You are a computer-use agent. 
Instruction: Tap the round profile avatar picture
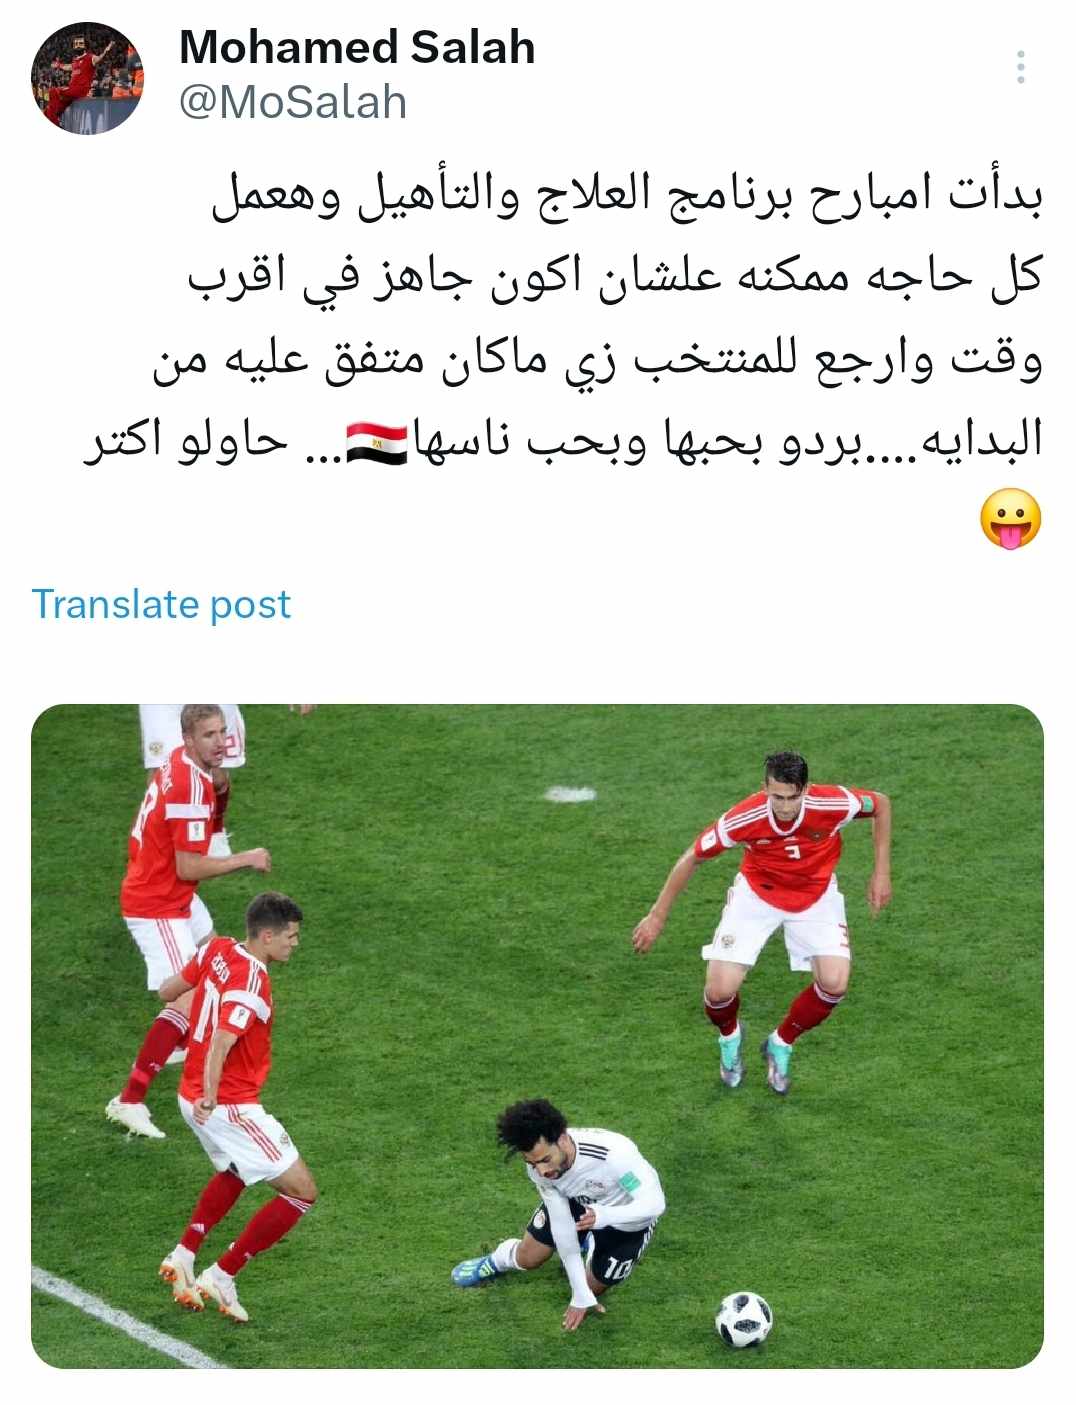(87, 78)
